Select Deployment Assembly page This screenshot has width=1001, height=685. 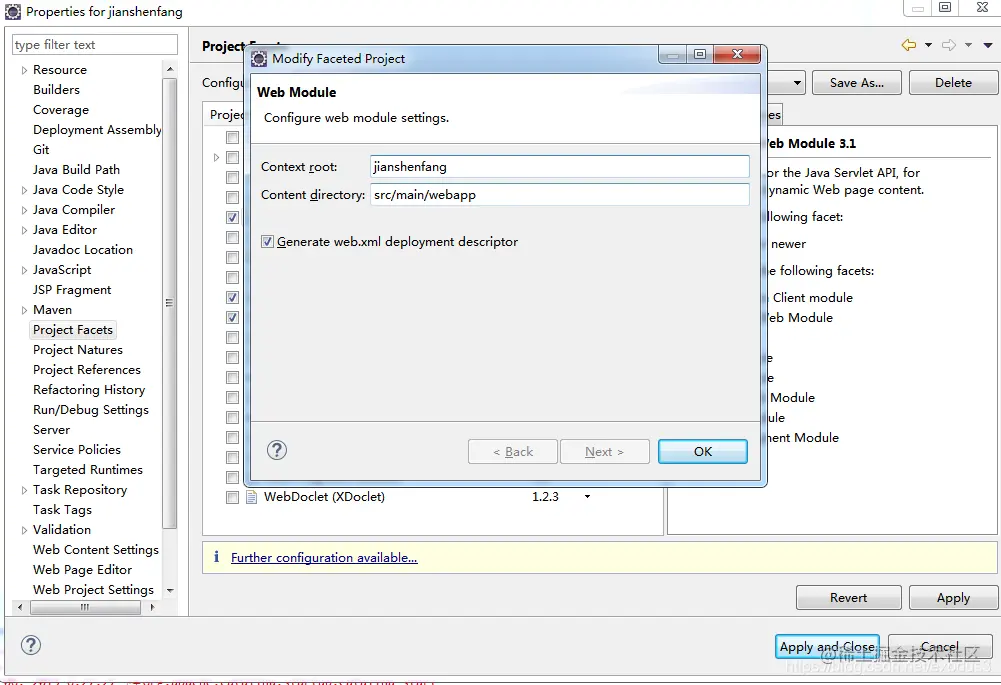97,130
